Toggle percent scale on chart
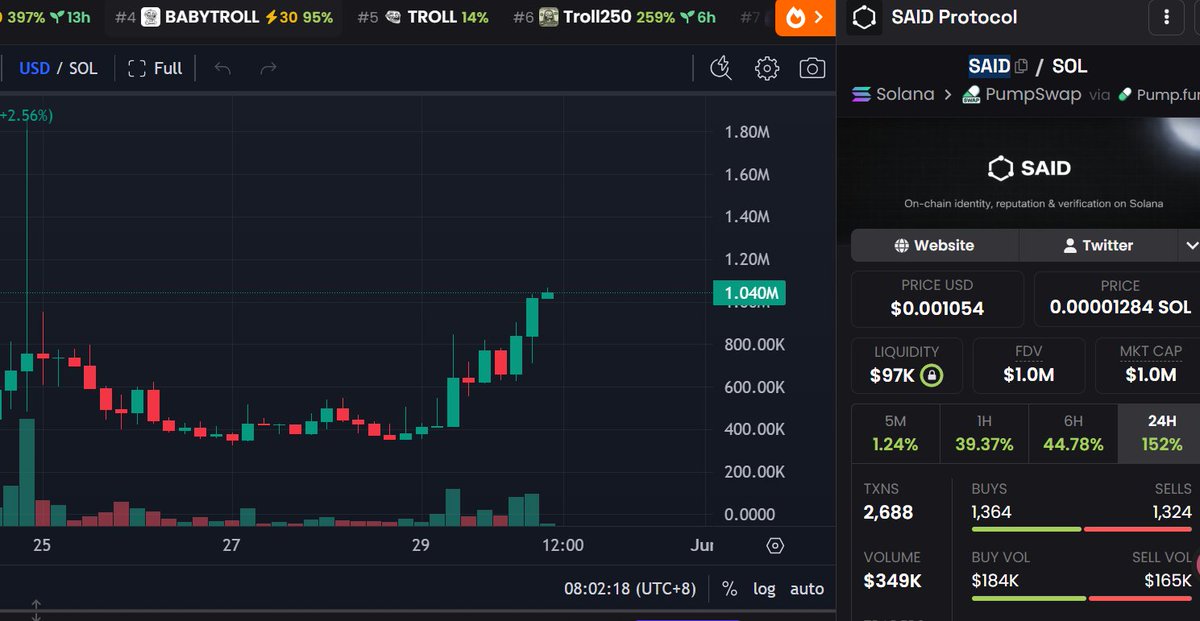The width and height of the screenshot is (1200, 621). pos(729,589)
